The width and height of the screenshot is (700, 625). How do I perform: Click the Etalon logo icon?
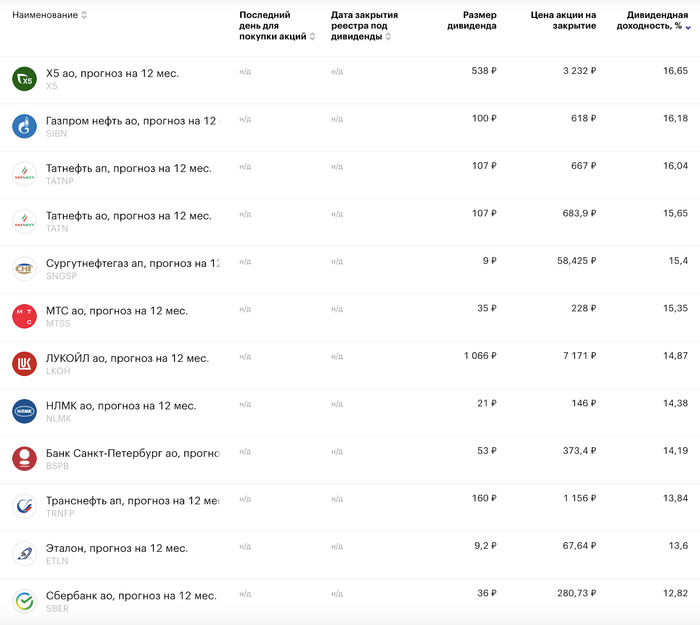point(24,553)
